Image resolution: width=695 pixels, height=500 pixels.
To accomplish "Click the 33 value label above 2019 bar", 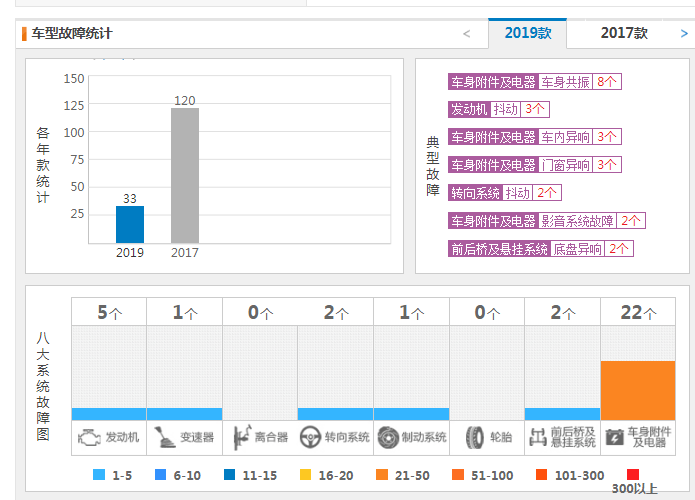I will [x=130, y=199].
